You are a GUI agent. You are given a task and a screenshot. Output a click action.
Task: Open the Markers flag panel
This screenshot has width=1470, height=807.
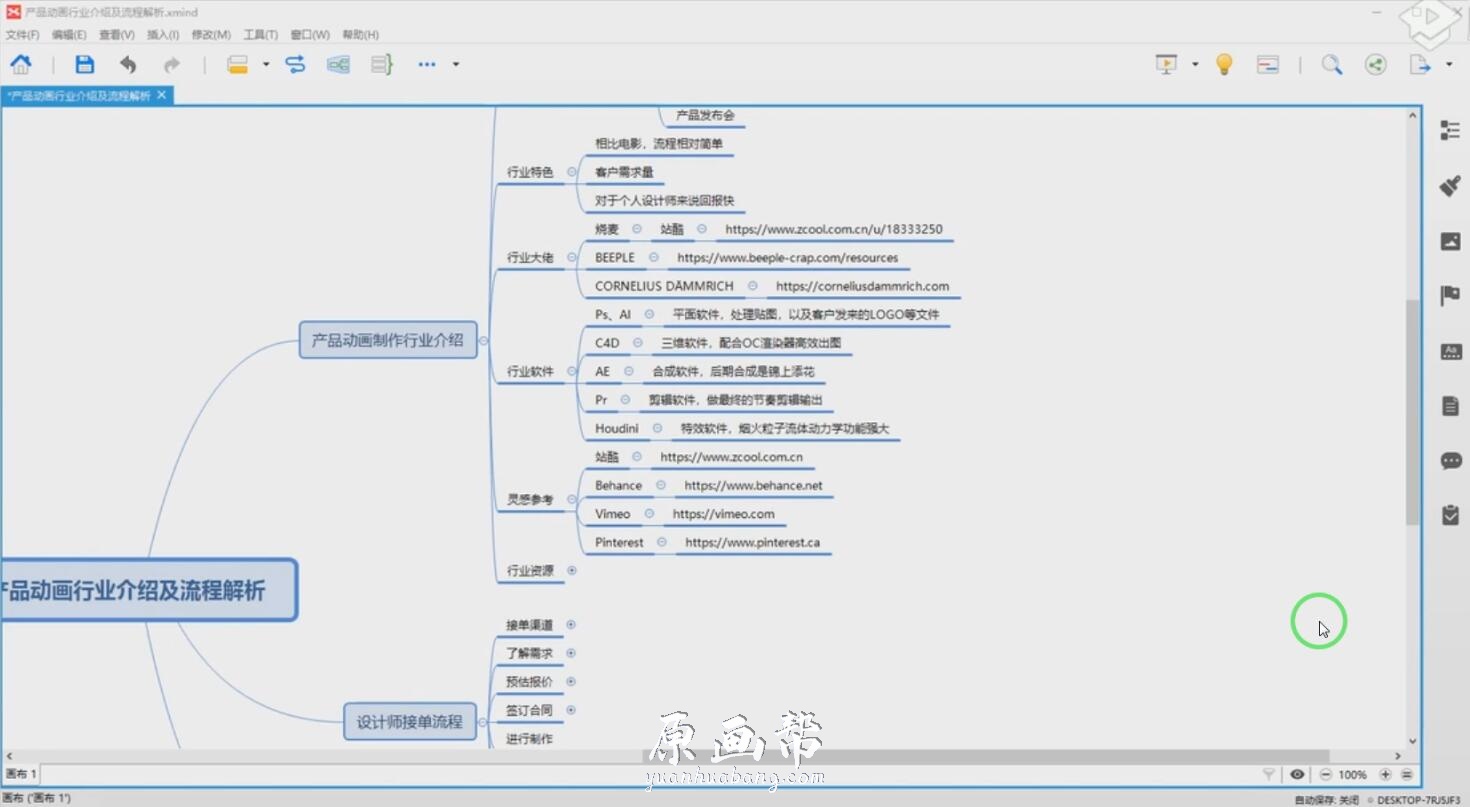click(x=1450, y=296)
